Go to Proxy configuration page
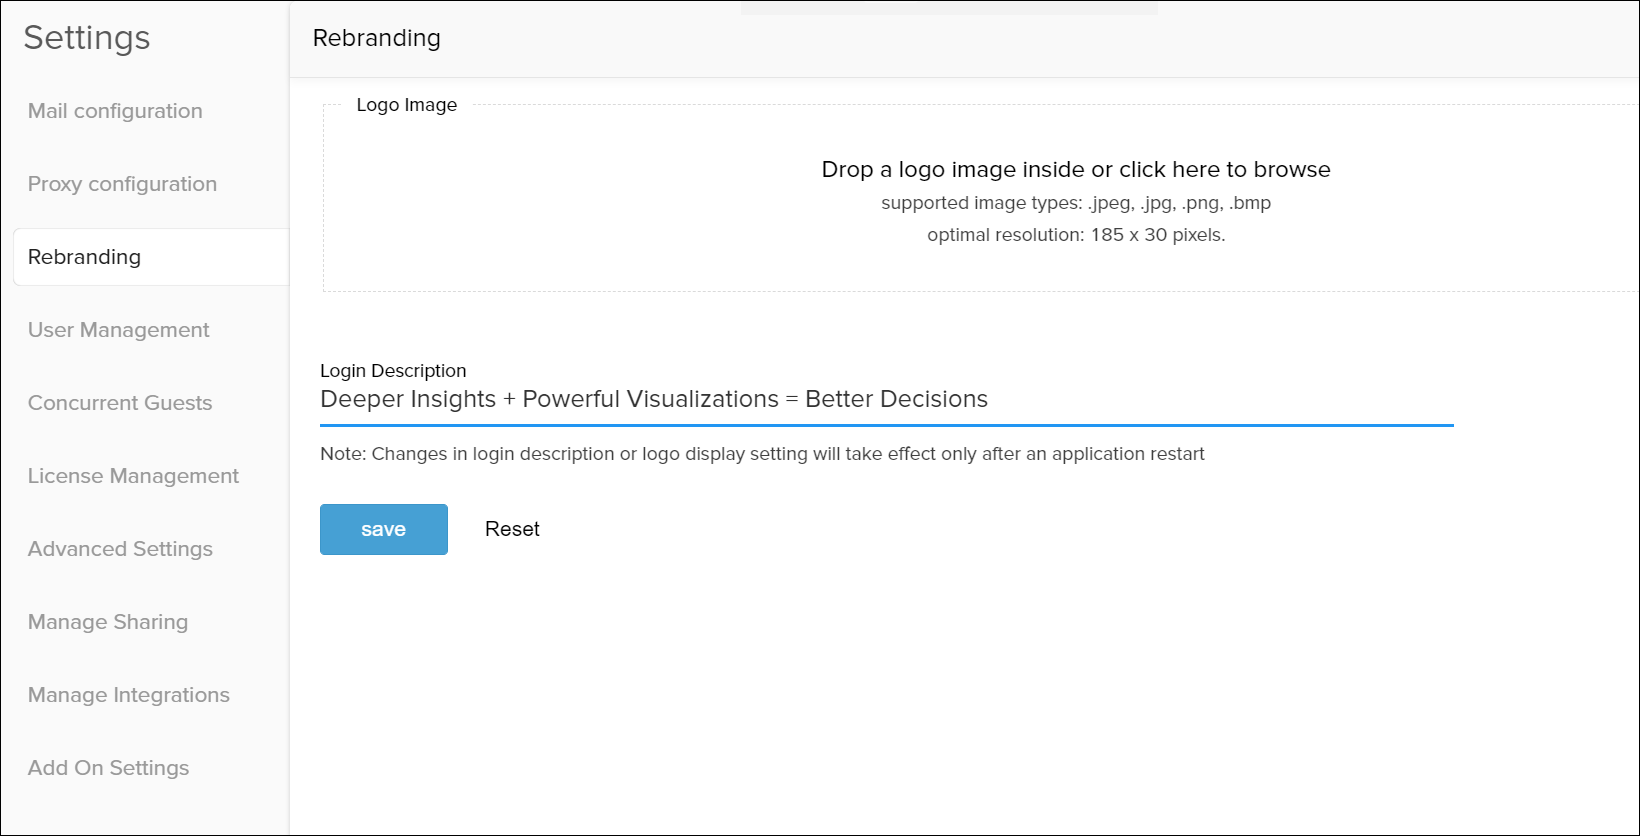 pyautogui.click(x=122, y=184)
